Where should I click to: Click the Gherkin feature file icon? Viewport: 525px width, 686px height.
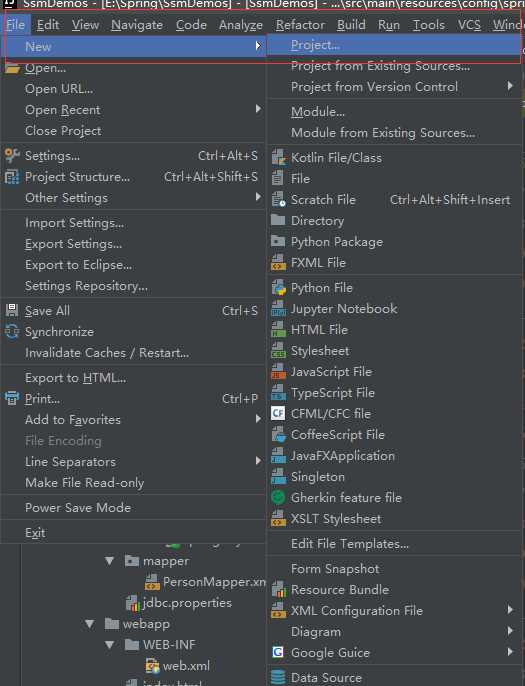[x=278, y=497]
